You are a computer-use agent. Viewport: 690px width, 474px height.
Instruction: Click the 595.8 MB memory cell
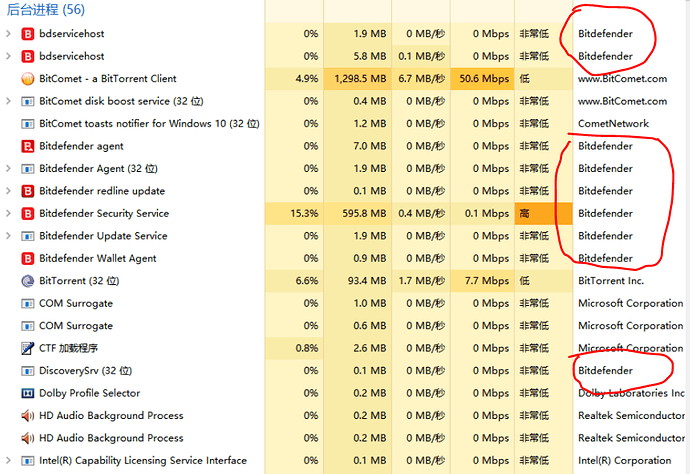(357, 213)
